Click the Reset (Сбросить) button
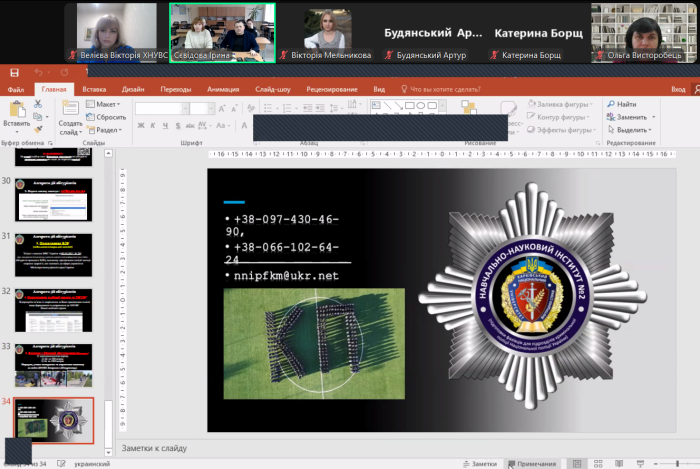The height and width of the screenshot is (469, 700). (109, 116)
